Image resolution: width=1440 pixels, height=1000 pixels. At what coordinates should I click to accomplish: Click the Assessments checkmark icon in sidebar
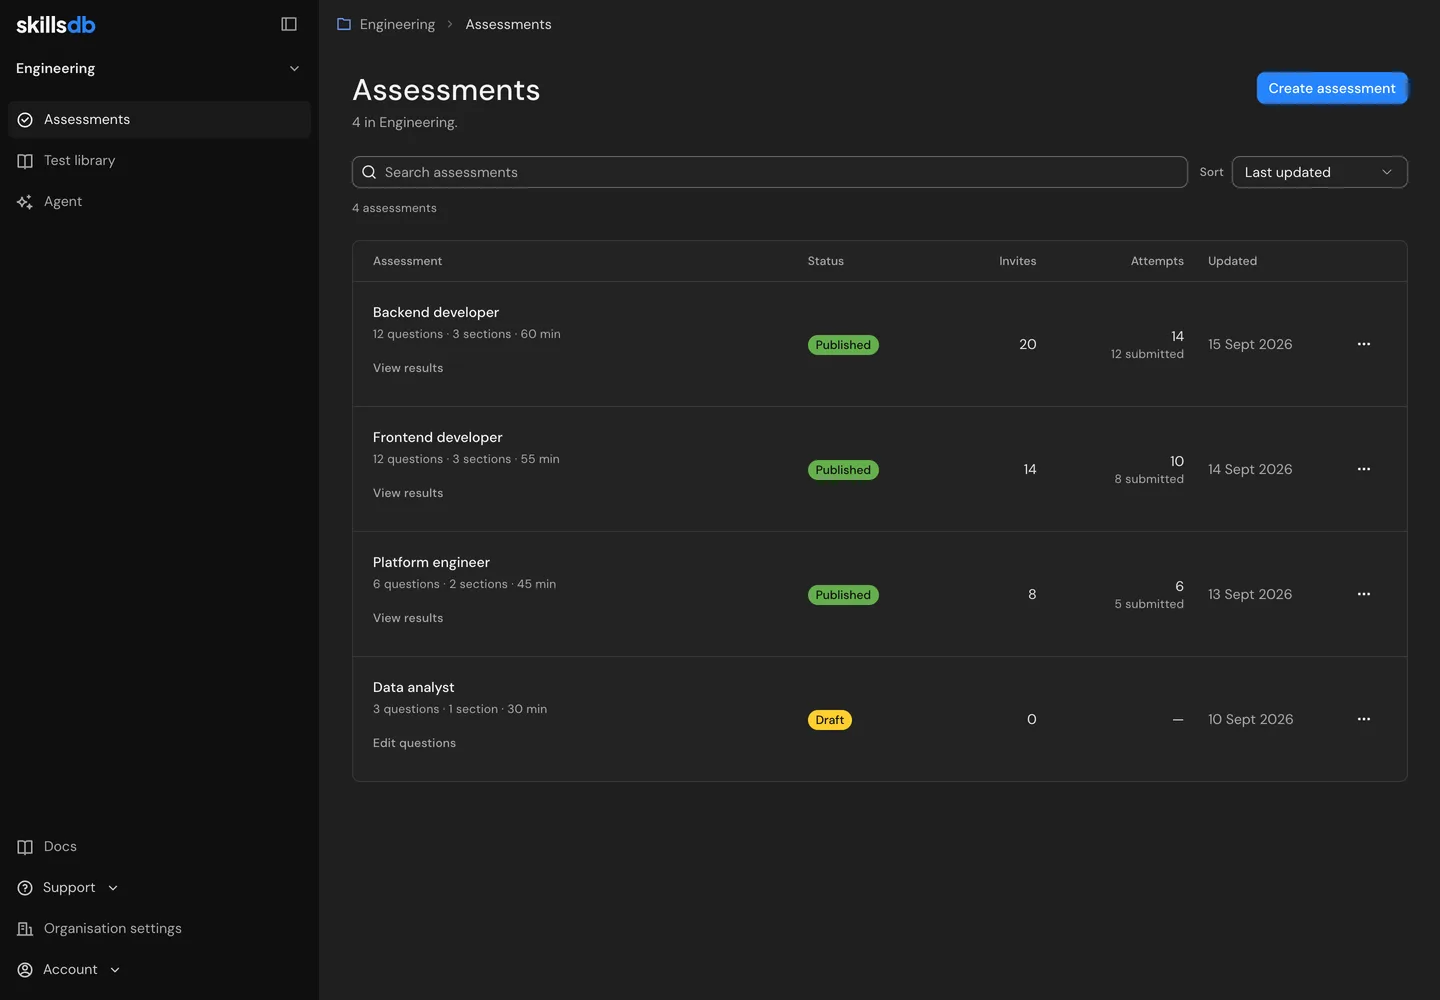(x=25, y=120)
